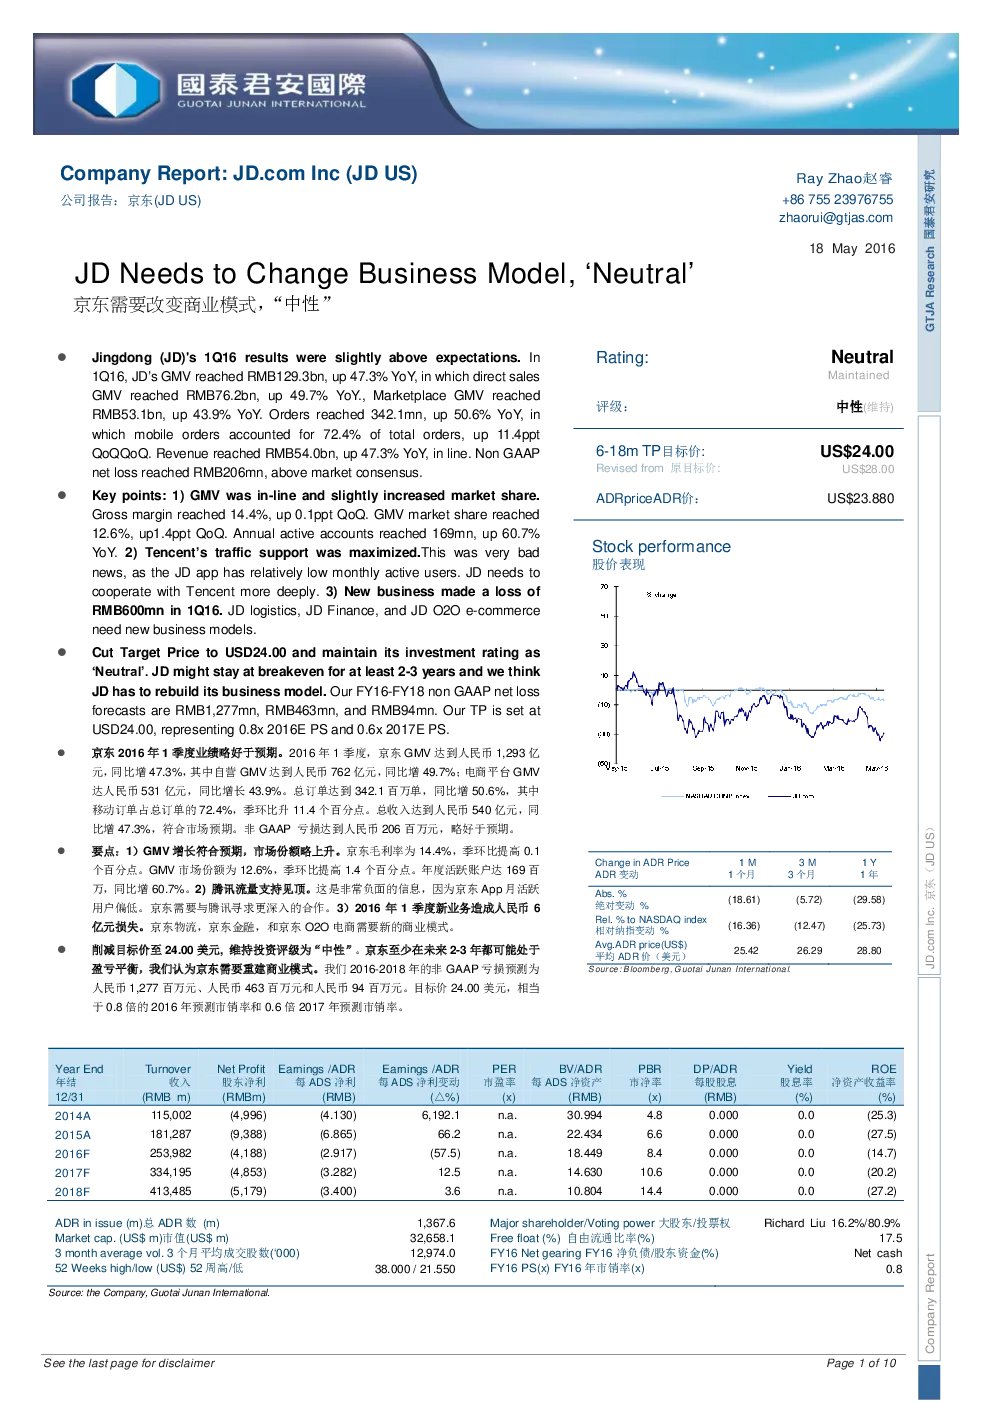Click the 'Cut Target Price to USD24.00' bullet paragraph
The width and height of the screenshot is (992, 1403).
coord(316,691)
